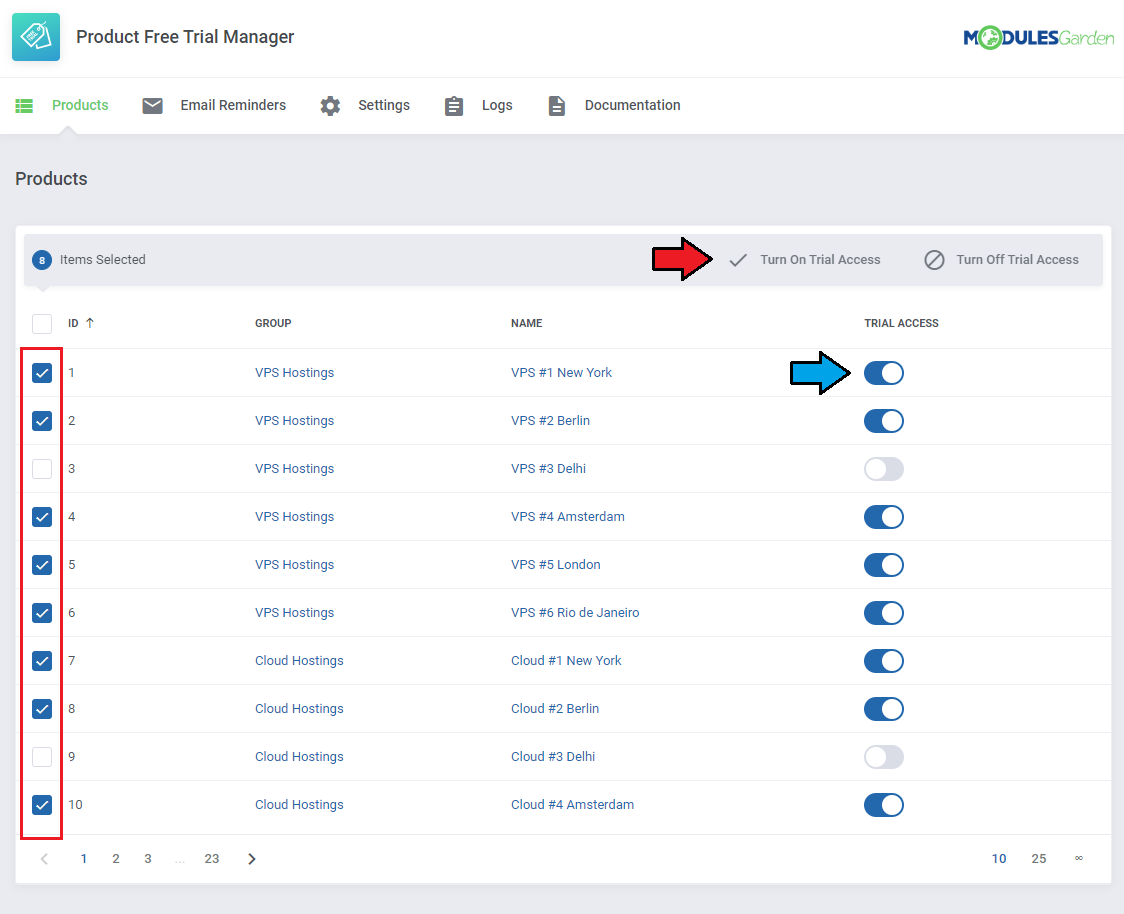The width and height of the screenshot is (1124, 914).
Task: Sort by the TRIAL ACCESS column header
Action: coord(901,323)
